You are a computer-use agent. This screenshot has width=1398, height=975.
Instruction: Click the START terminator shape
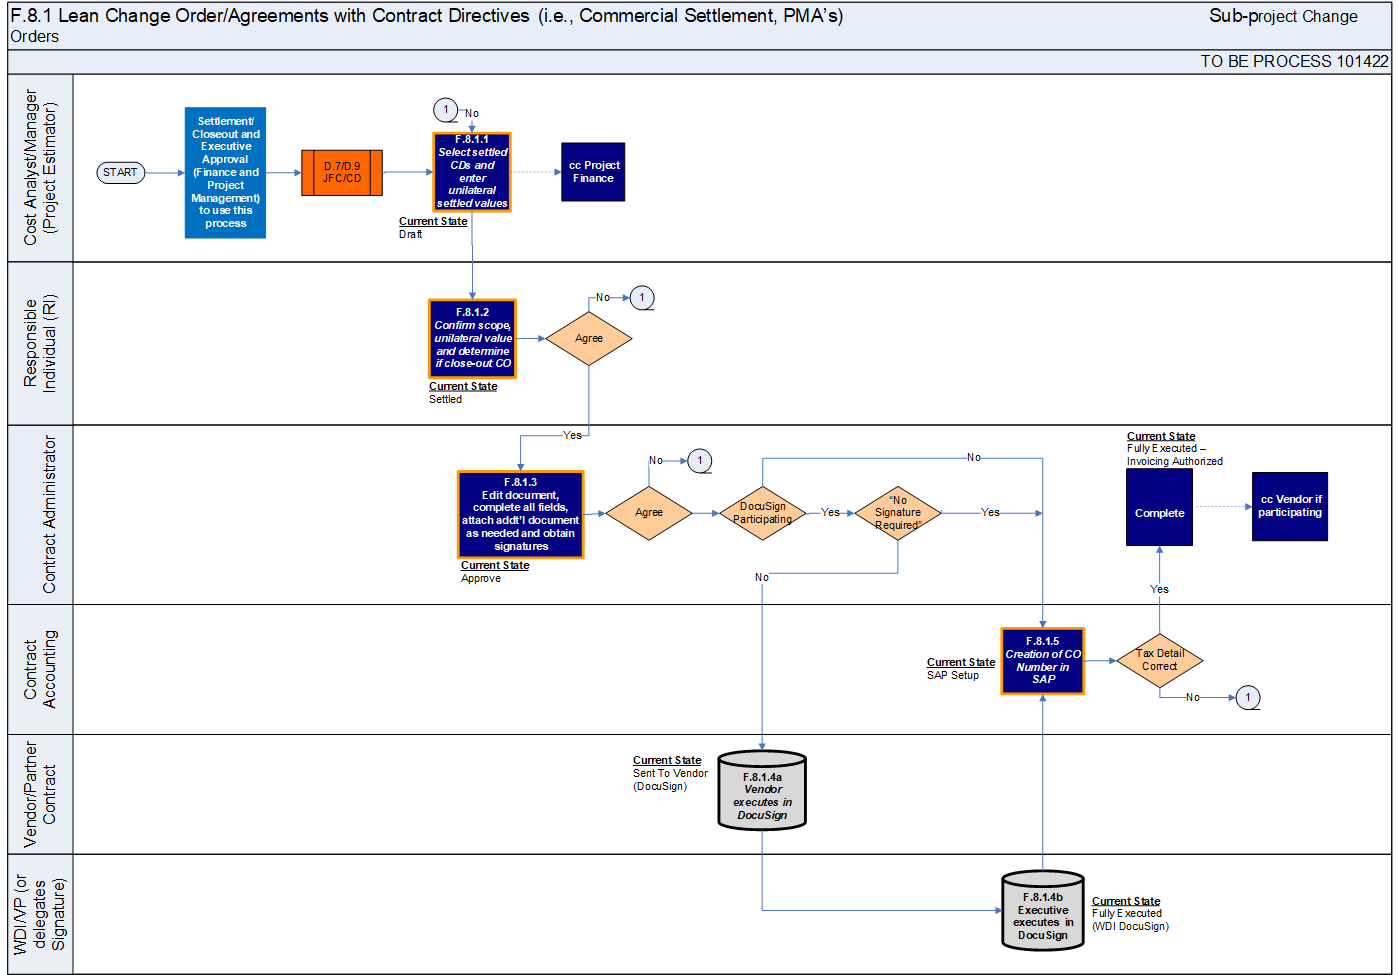[x=121, y=172]
